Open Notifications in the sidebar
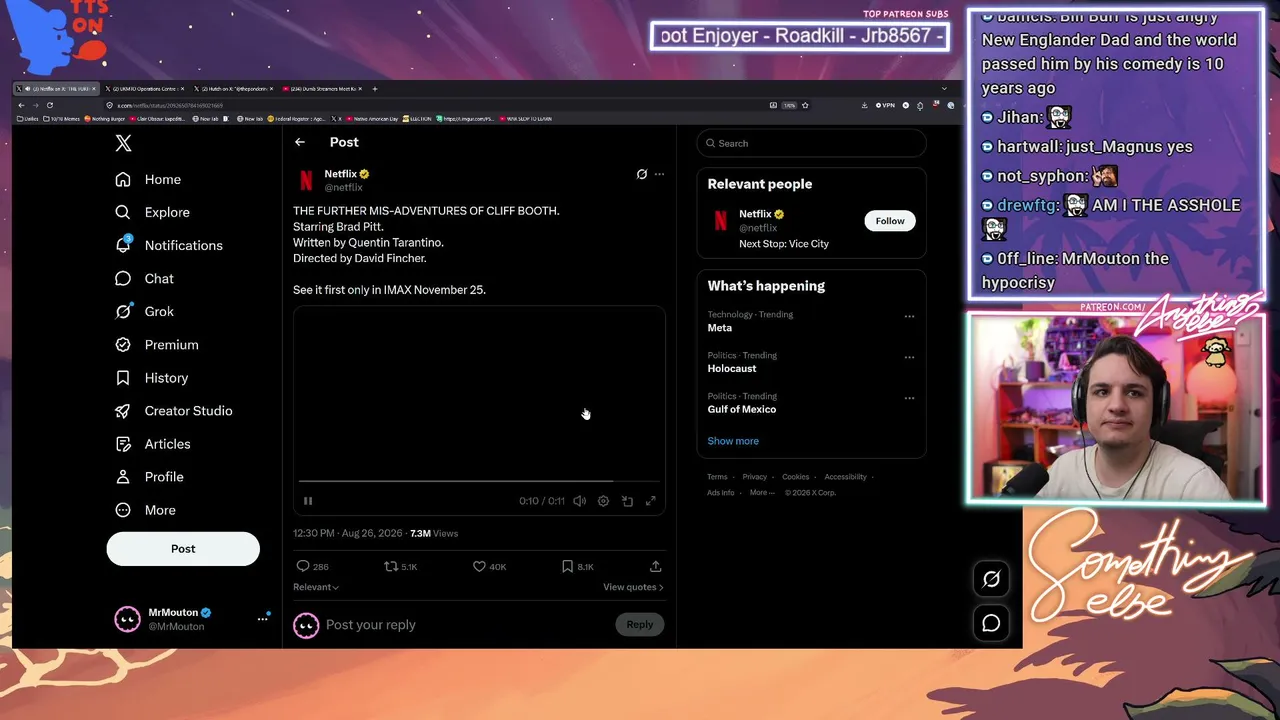1280x720 pixels. pyautogui.click(x=169, y=245)
